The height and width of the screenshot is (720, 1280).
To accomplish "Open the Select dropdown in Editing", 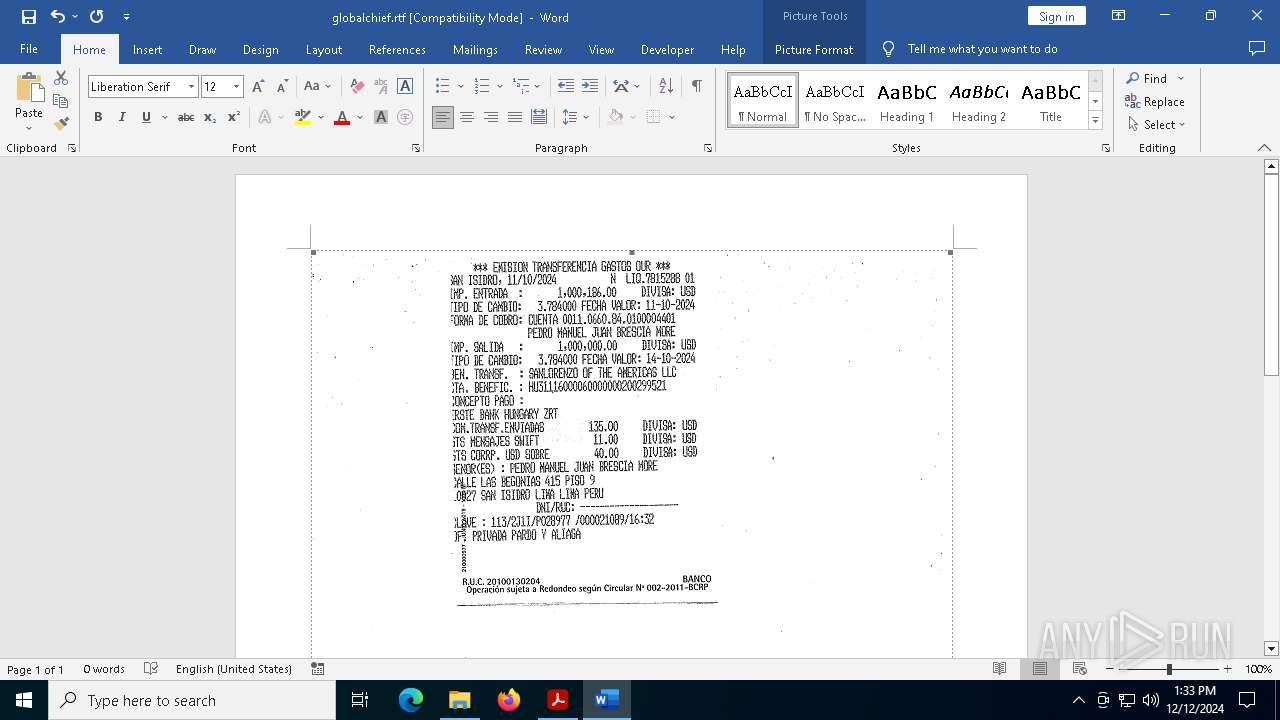I will pos(1156,125).
